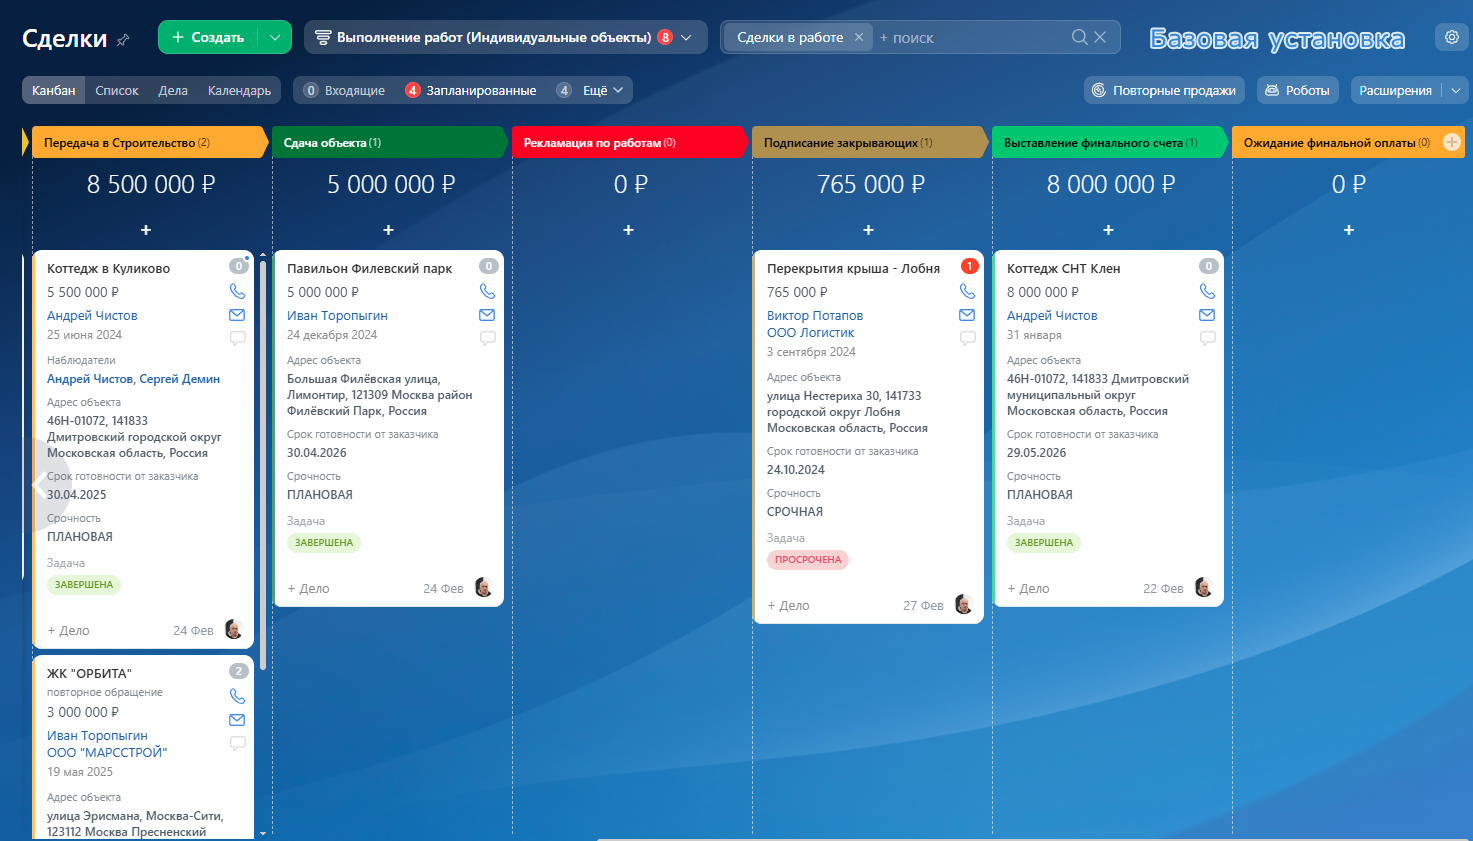Open the ООО "МАРССТРОЙ" company link

tap(107, 752)
